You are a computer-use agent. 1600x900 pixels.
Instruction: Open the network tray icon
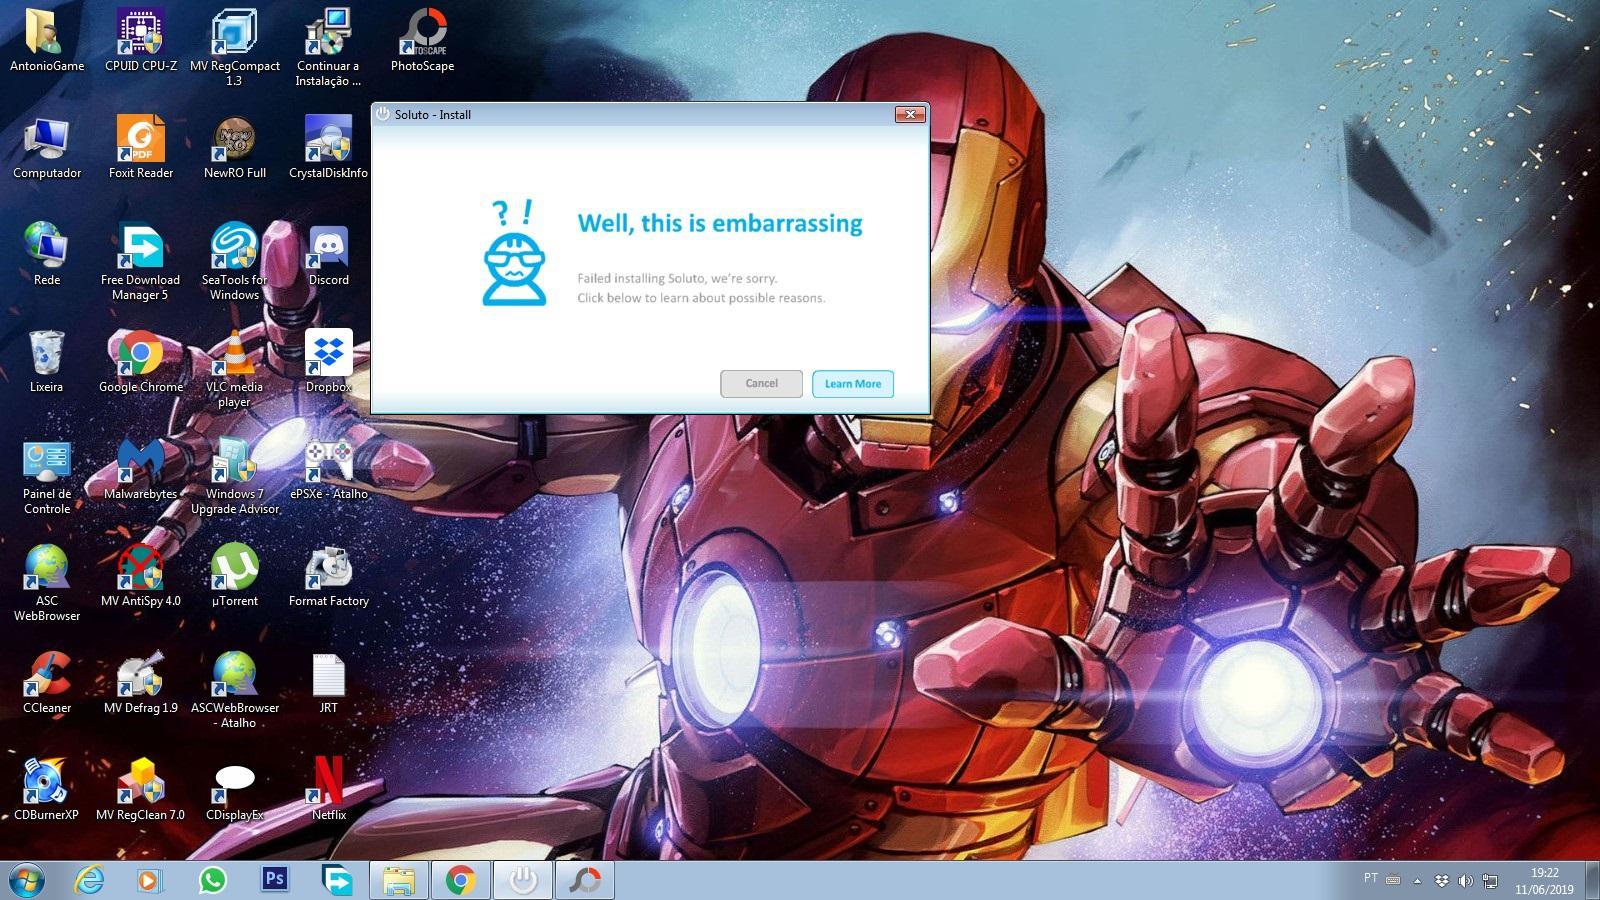(x=1490, y=881)
